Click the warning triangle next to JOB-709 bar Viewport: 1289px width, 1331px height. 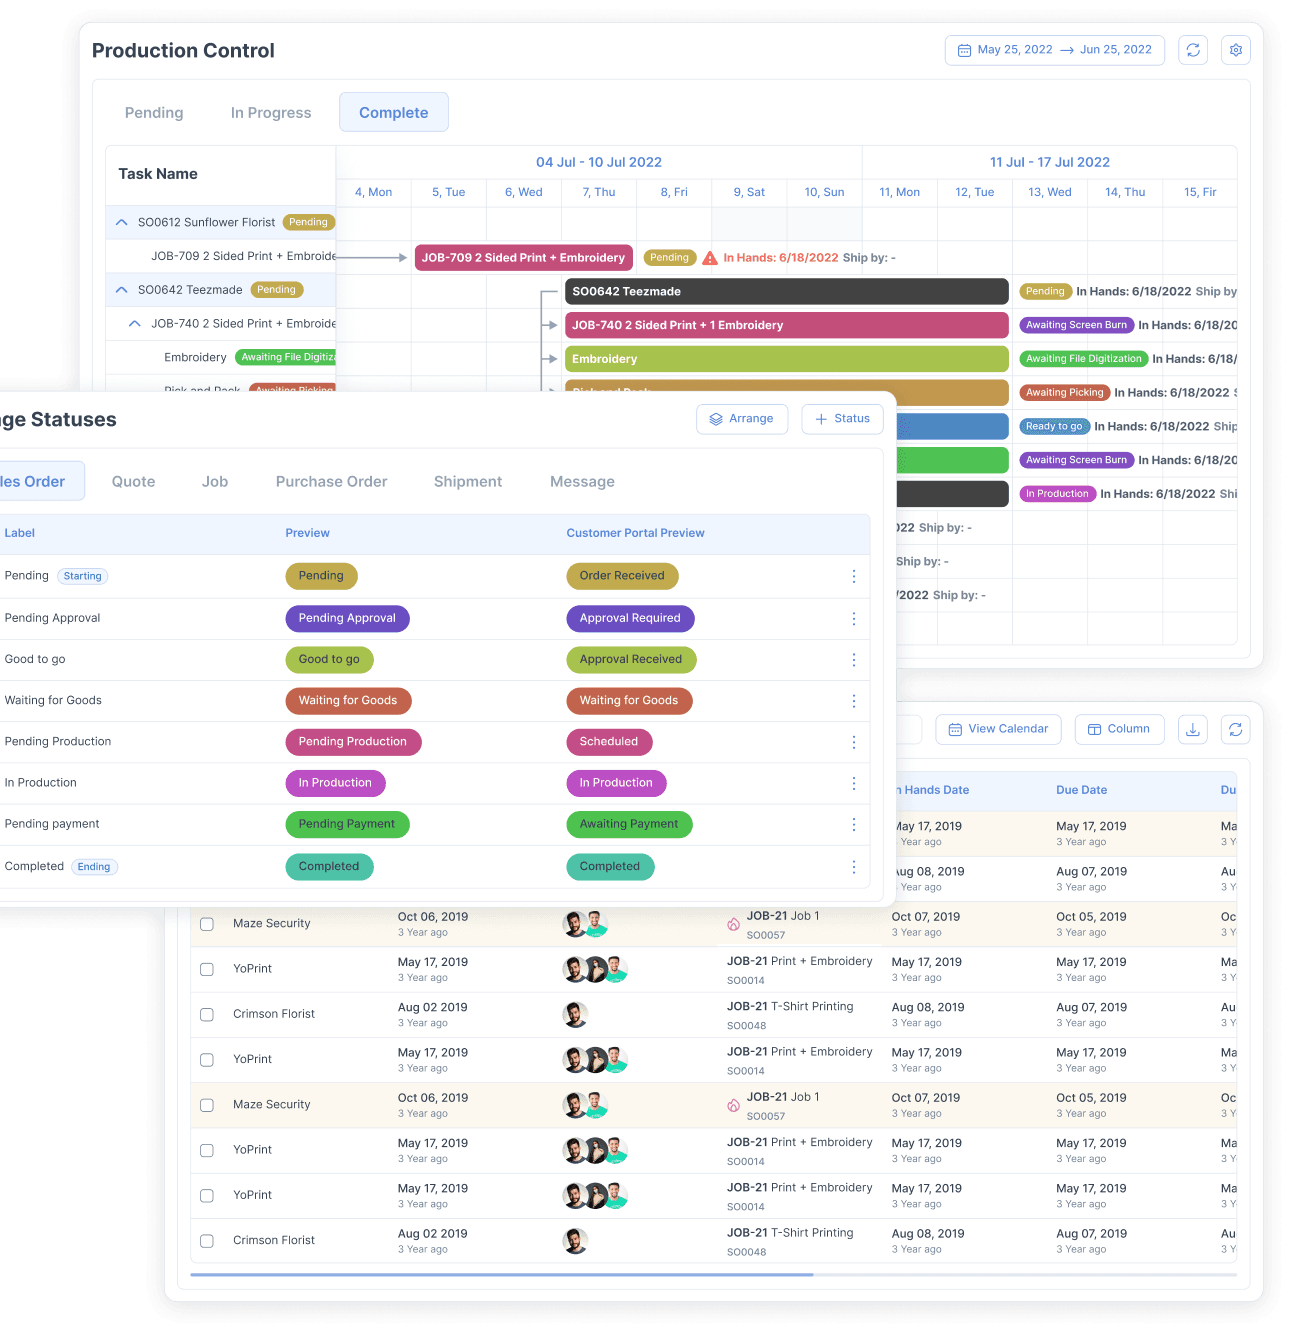pos(710,258)
